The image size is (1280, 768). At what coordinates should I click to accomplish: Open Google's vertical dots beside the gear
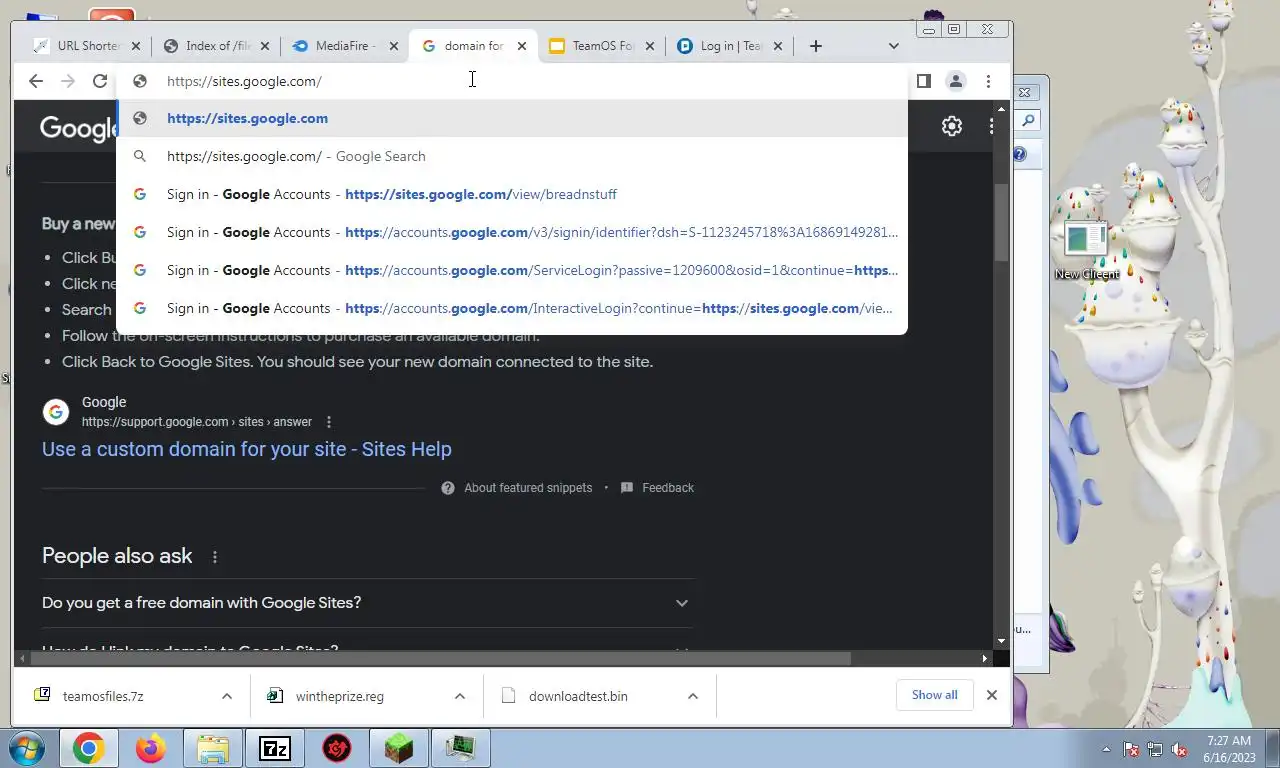click(991, 126)
